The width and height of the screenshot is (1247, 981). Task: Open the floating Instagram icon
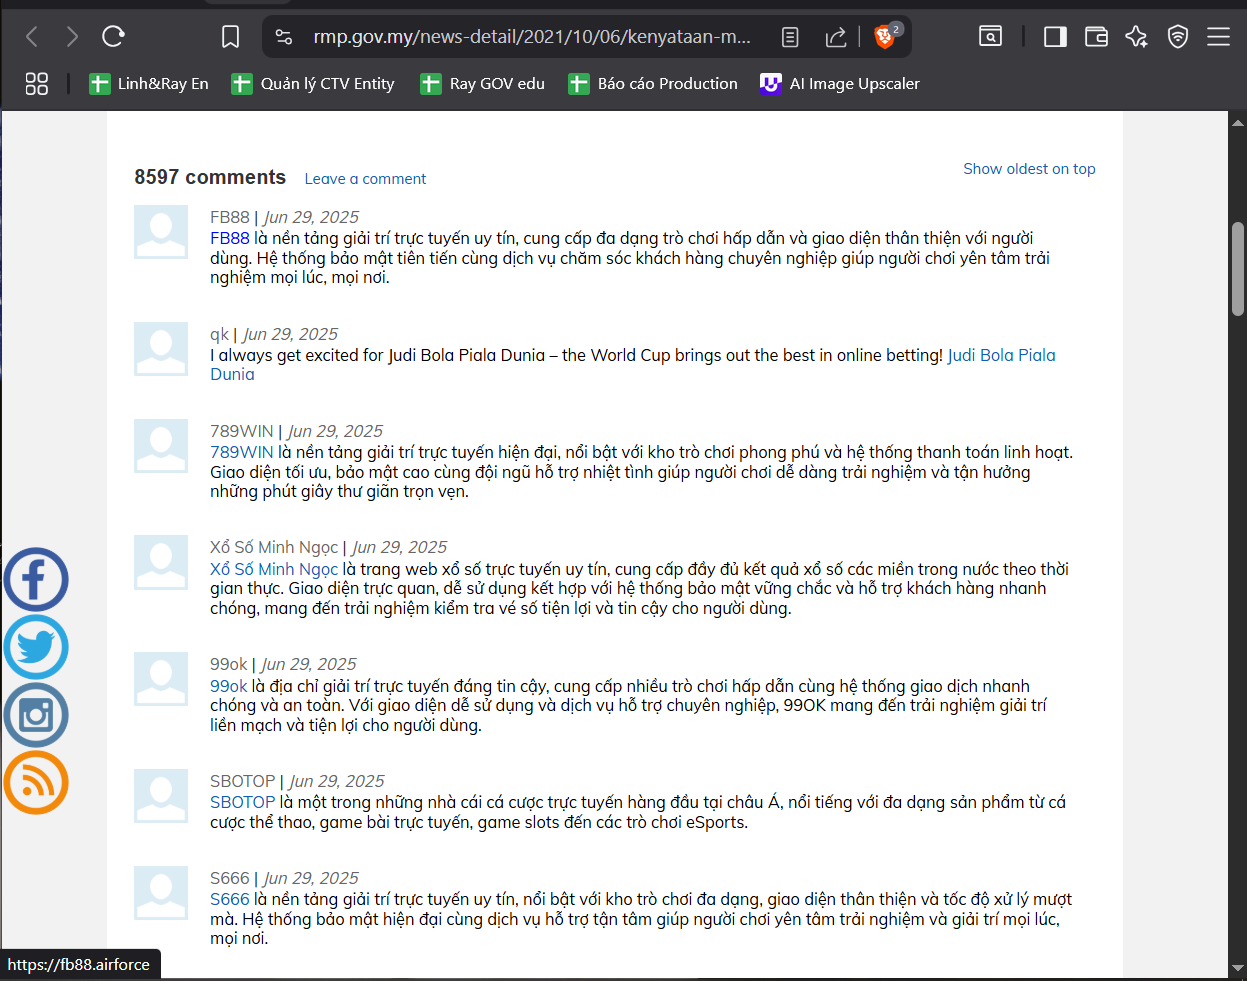tap(36, 715)
